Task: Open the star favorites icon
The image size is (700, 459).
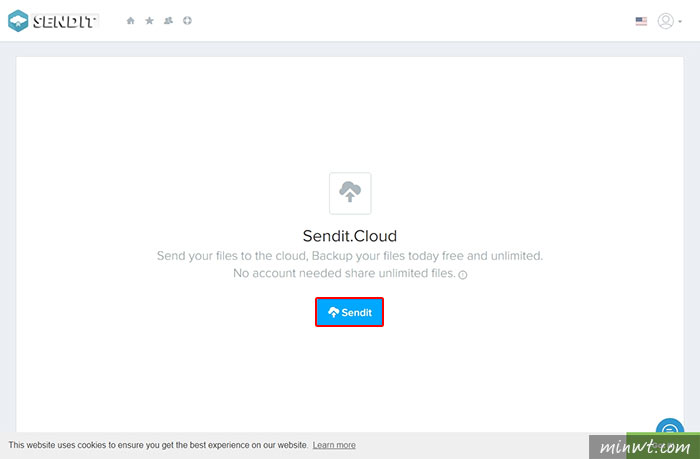Action: pos(150,21)
